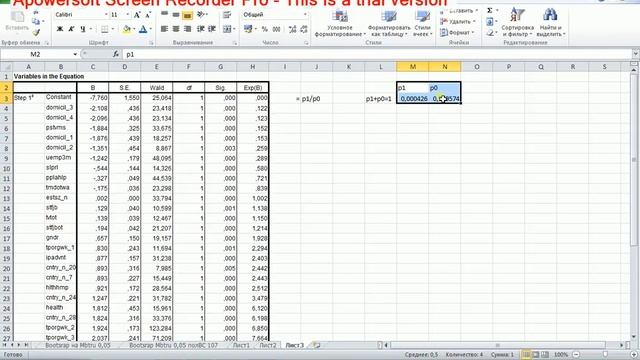Open the Calibri font name dropdown

[106, 15]
